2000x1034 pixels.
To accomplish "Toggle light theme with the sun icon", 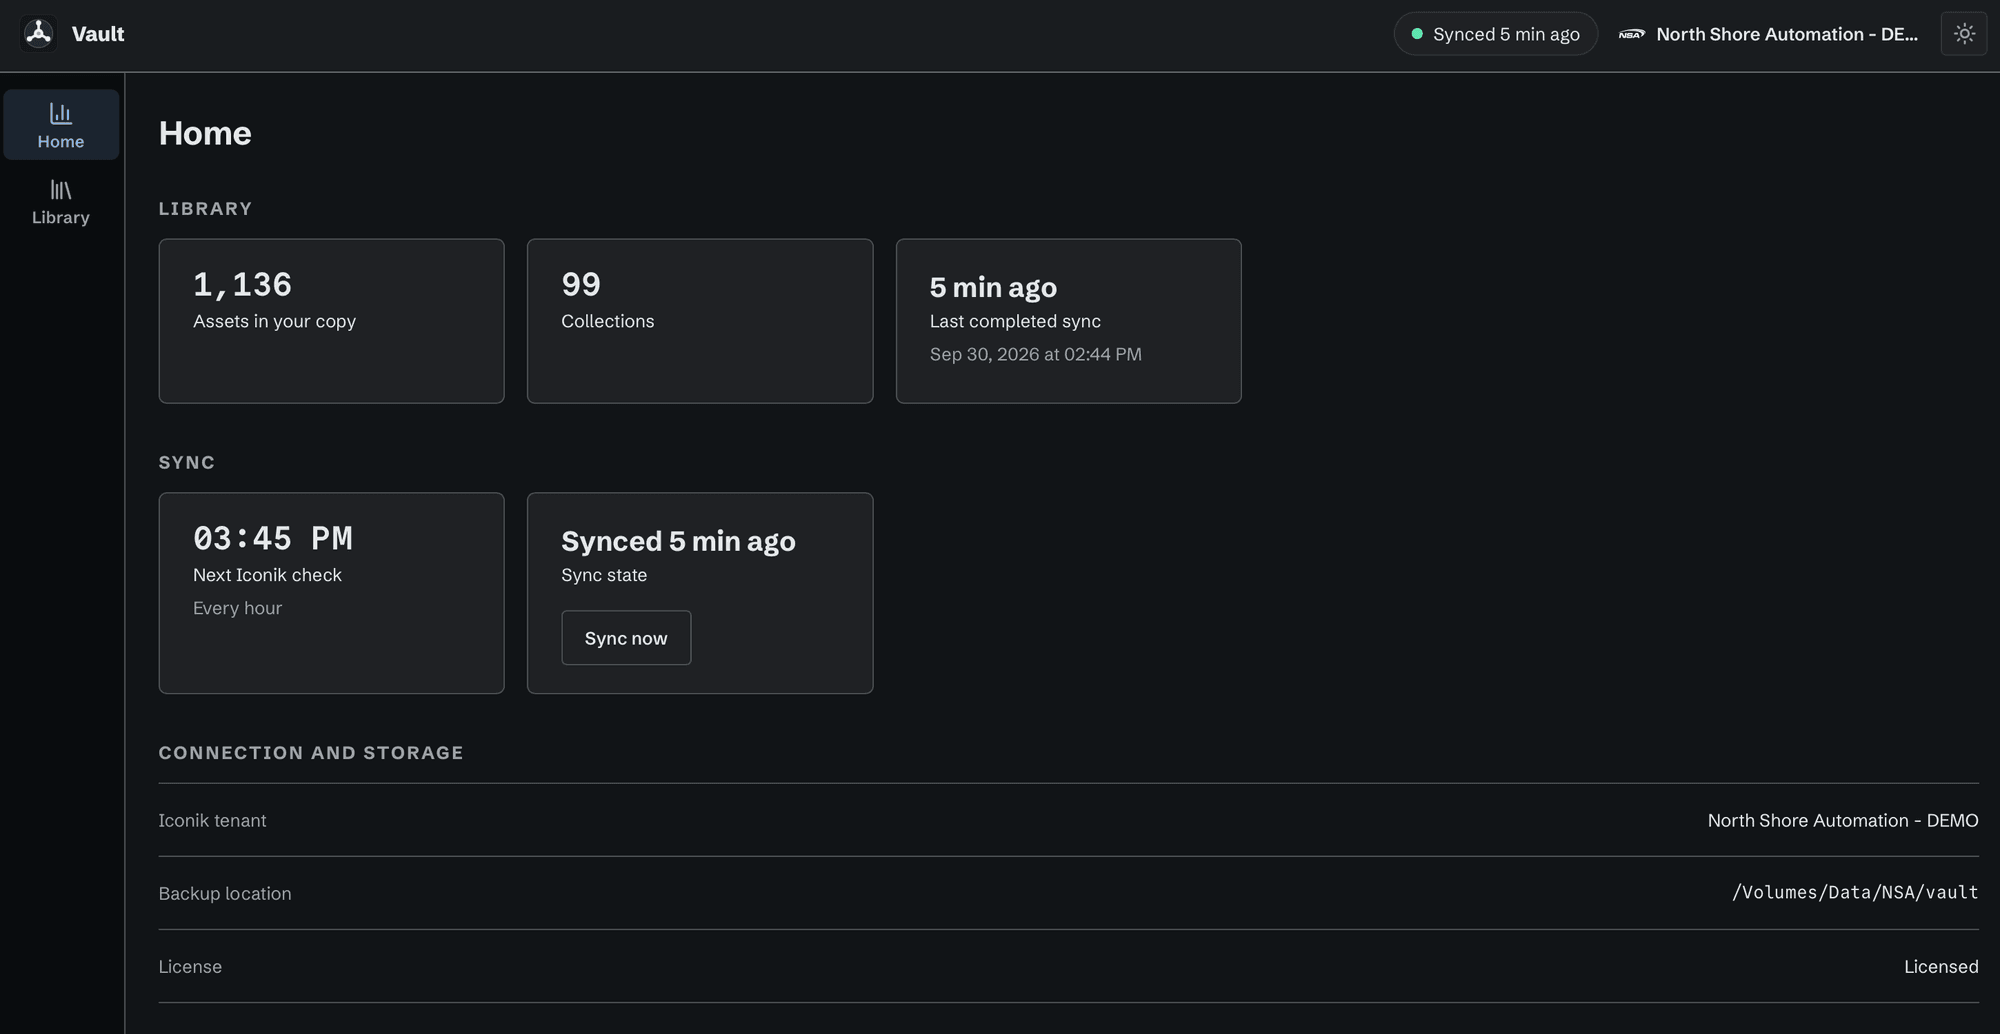I will coord(1964,34).
